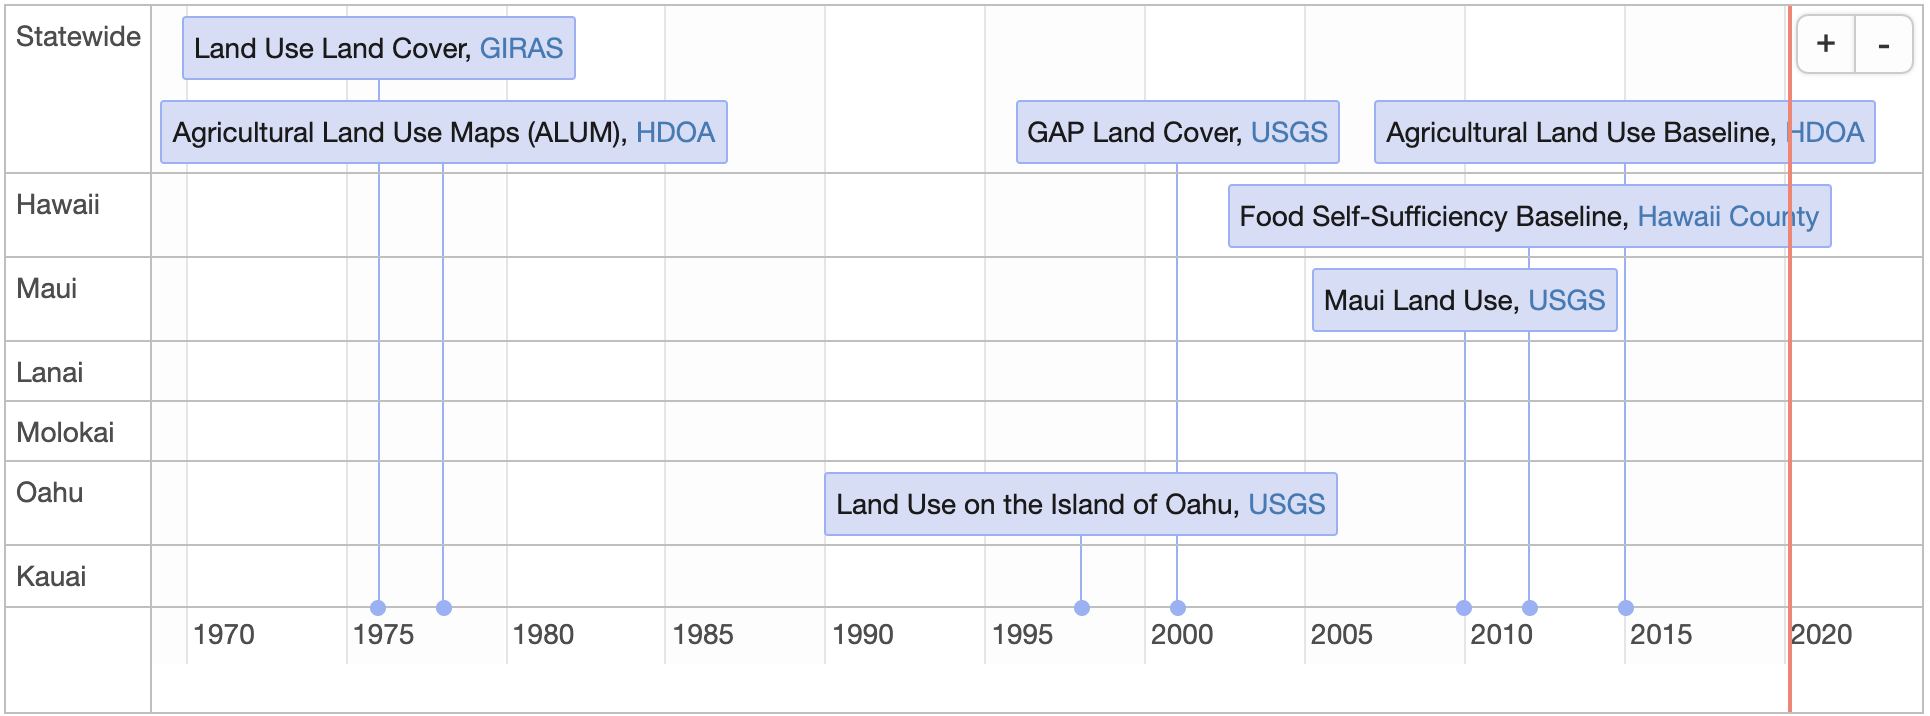This screenshot has width=1930, height=716.
Task: Open the HDOA link in Agricultural Land Use Baseline
Action: click(1830, 132)
